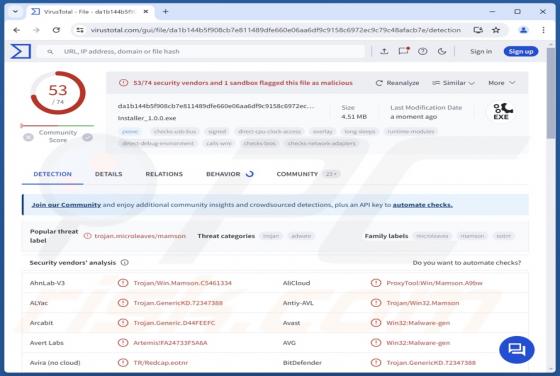
Task: Click Do you want to automate checks?
Action: click(466, 263)
